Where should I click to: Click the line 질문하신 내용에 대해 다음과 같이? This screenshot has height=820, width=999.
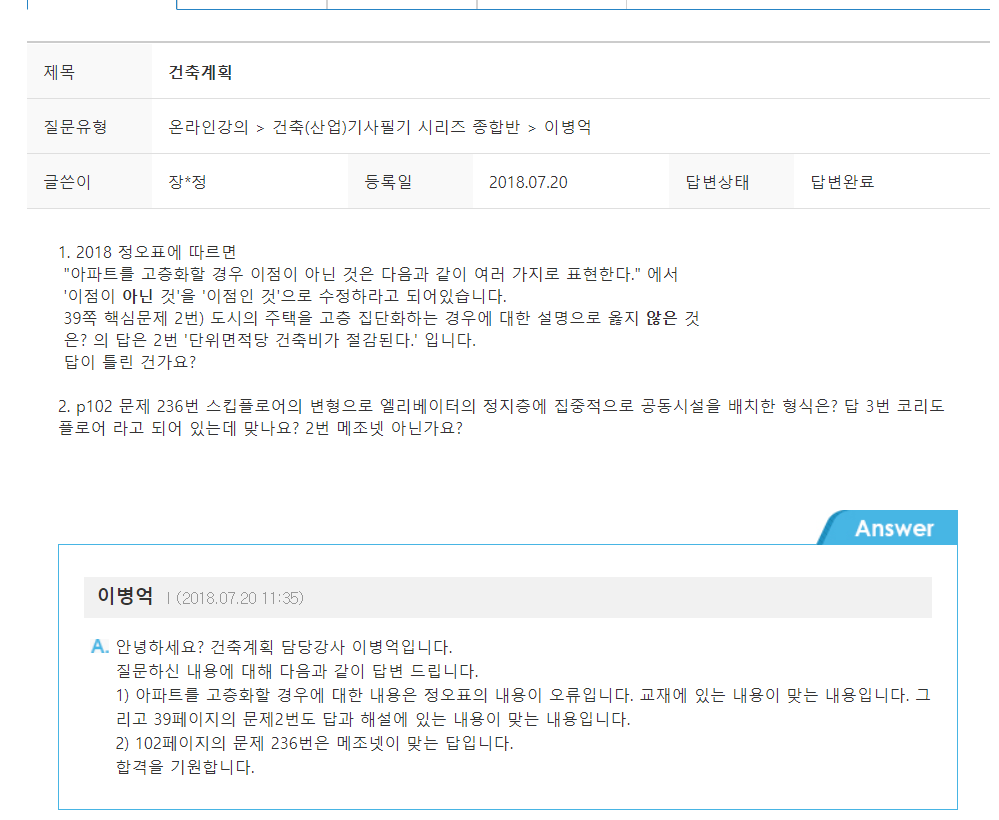point(297,671)
